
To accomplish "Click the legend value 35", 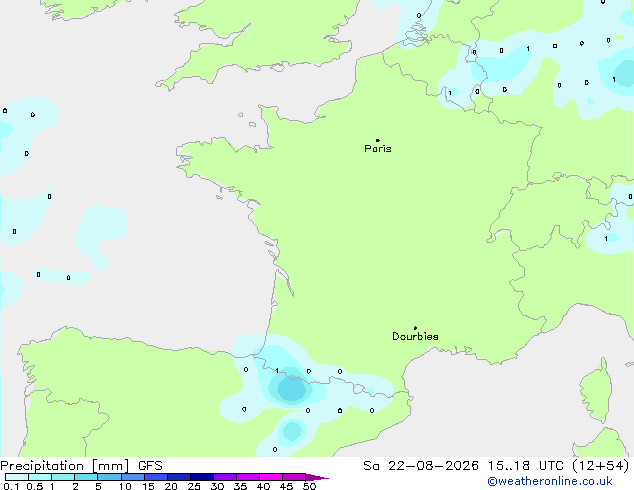I will [241, 486].
